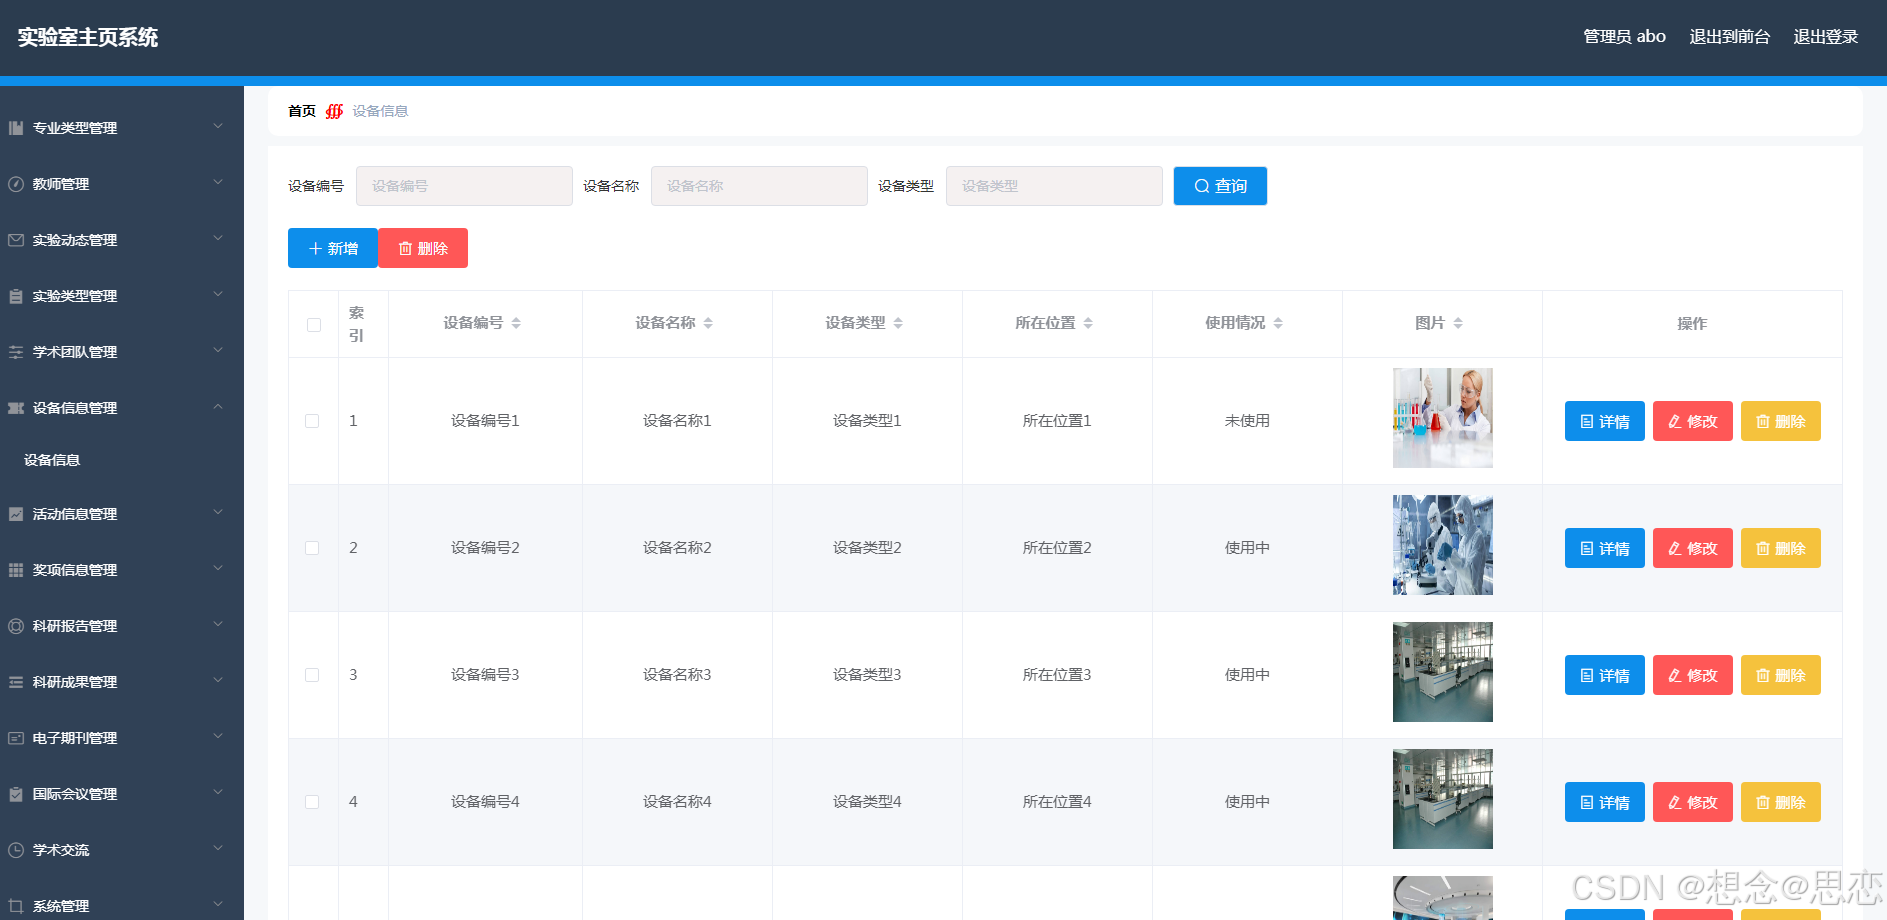Expand 实验类型管理 menu chevron
This screenshot has width=1887, height=920.
pyautogui.click(x=218, y=295)
